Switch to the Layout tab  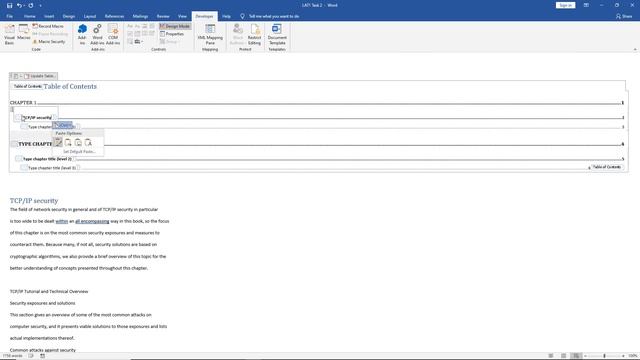point(90,16)
